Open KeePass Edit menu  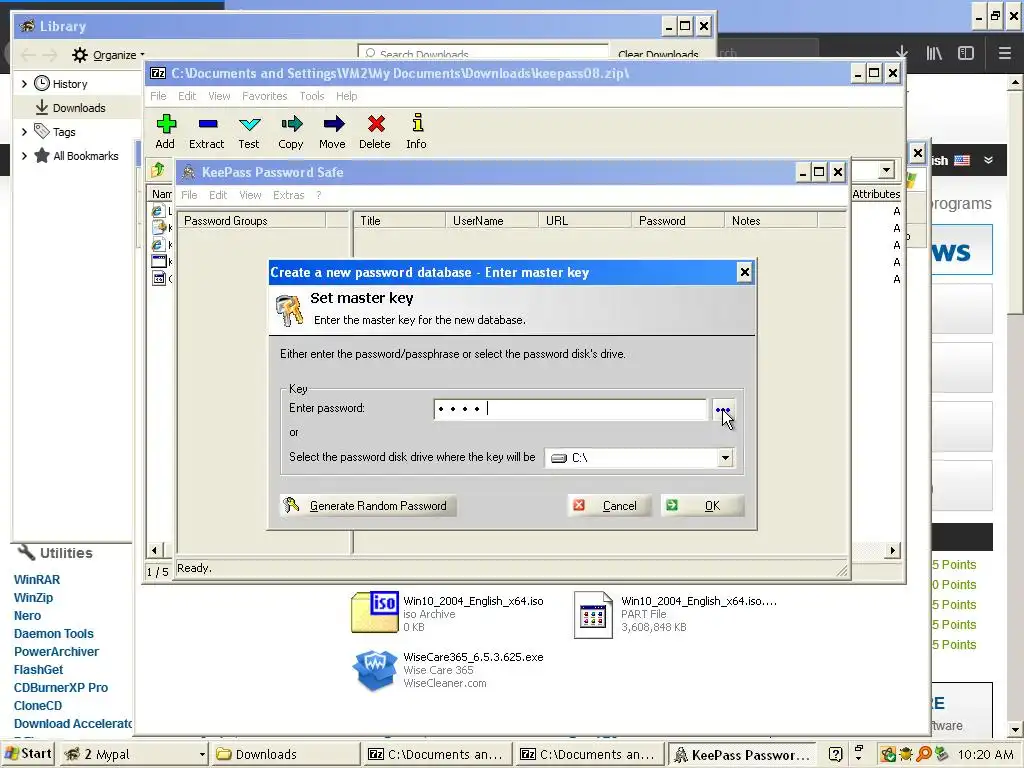click(218, 195)
